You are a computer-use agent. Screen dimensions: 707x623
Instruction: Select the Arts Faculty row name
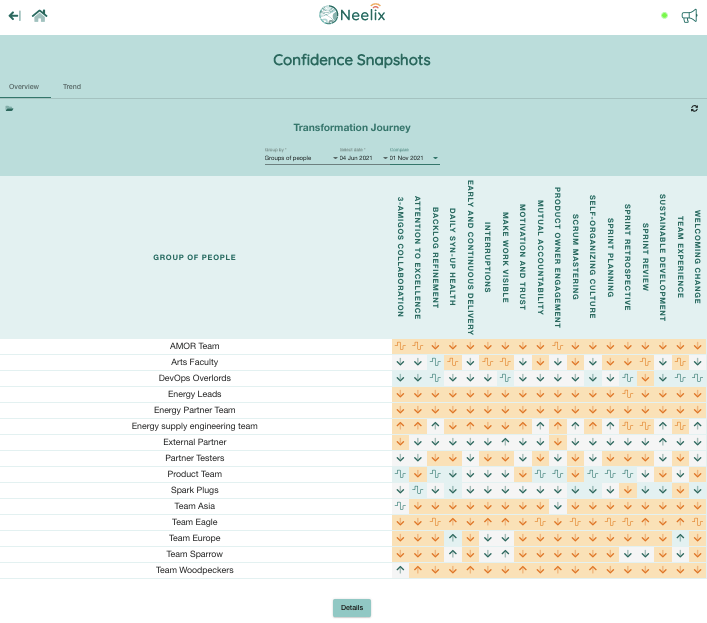point(194,362)
